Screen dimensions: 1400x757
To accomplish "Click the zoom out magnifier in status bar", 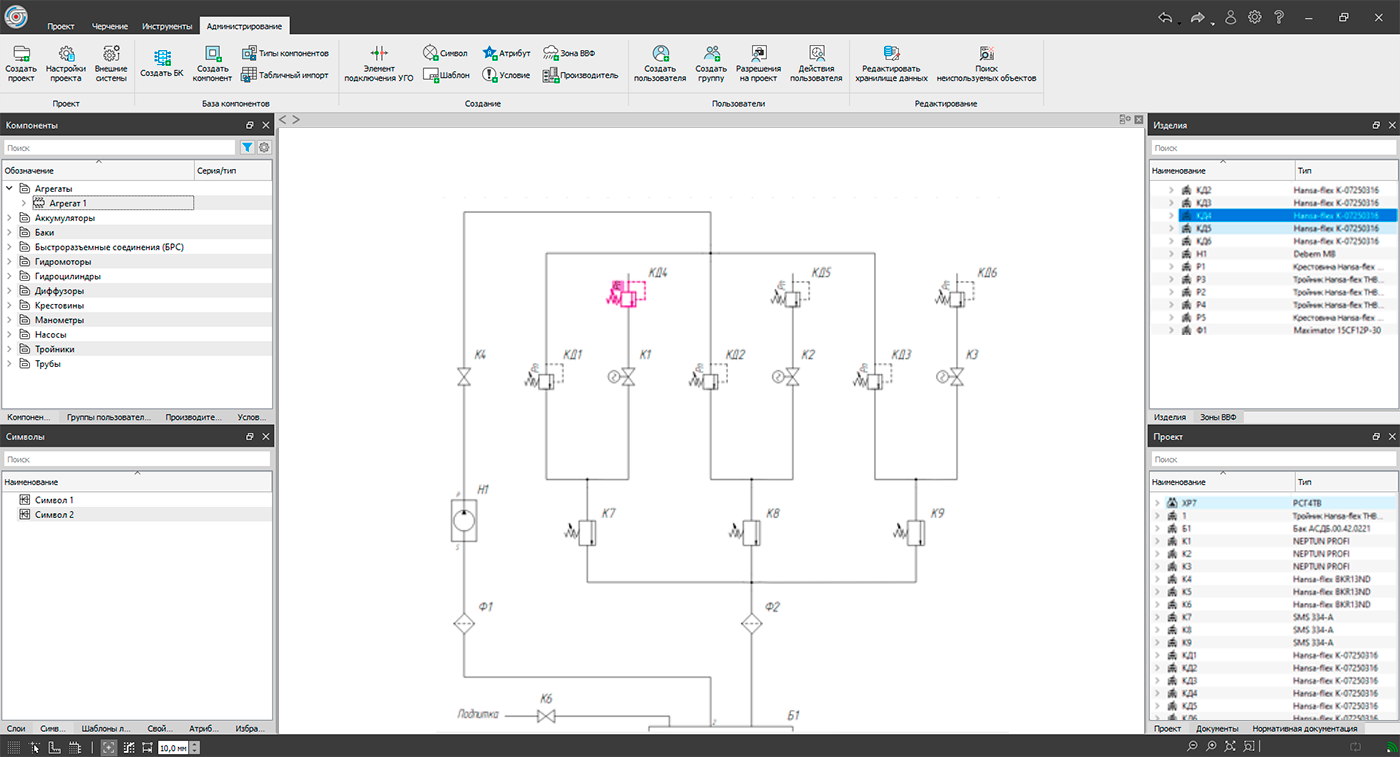I will [x=1192, y=747].
